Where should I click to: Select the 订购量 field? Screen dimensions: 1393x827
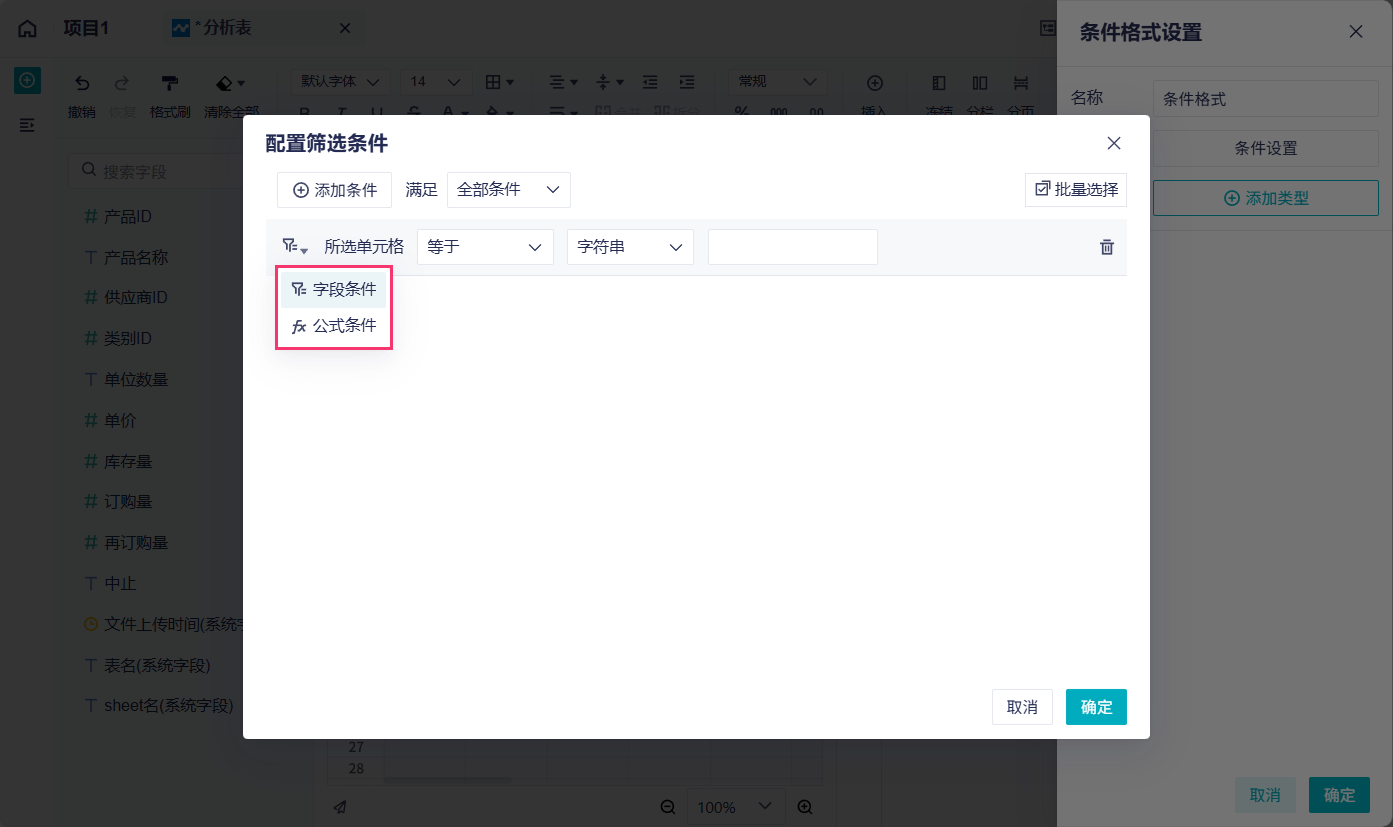(x=128, y=502)
